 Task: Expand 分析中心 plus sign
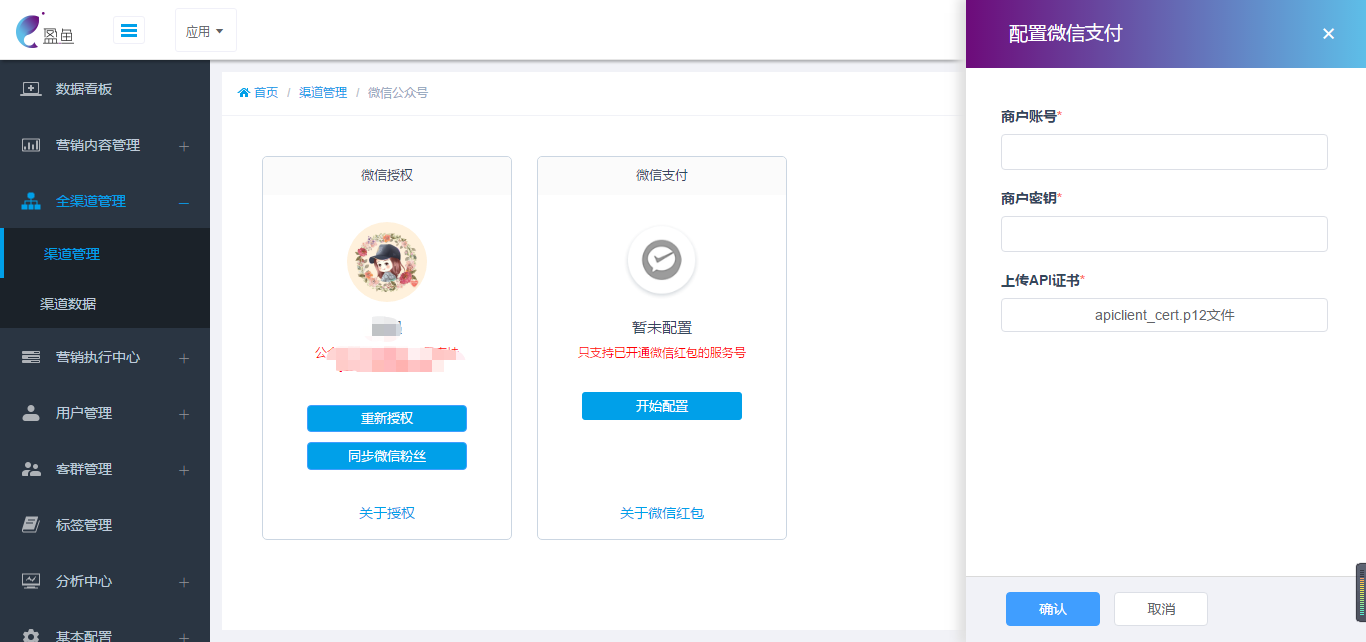tap(184, 582)
